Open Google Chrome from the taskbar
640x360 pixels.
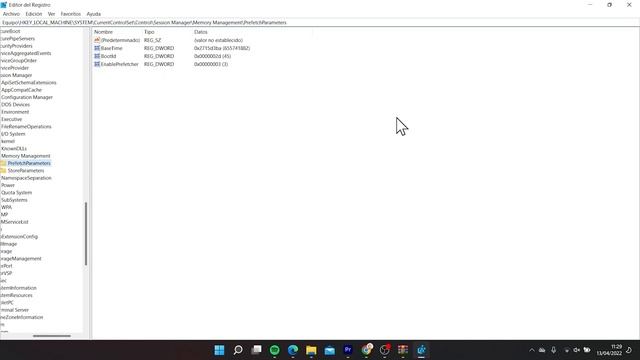click(367, 350)
